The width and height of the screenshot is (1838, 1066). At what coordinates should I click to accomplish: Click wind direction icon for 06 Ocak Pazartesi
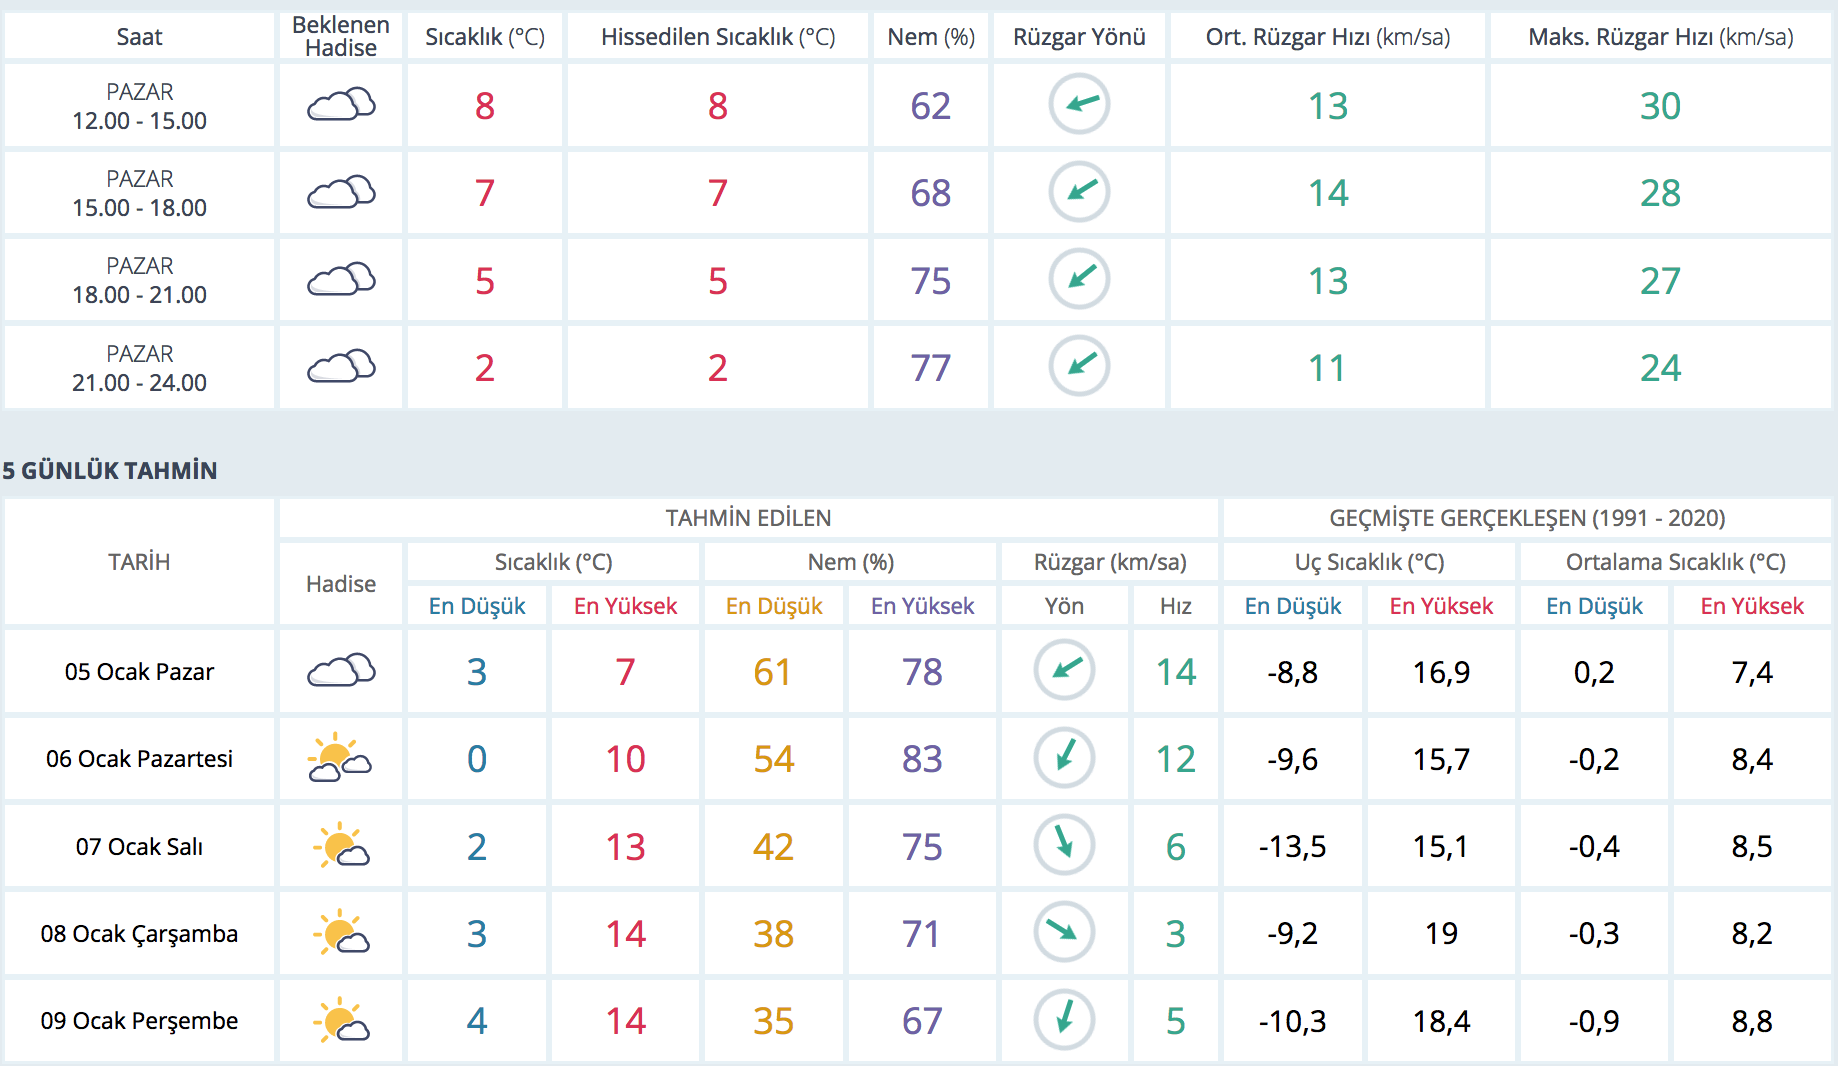[x=1064, y=758]
